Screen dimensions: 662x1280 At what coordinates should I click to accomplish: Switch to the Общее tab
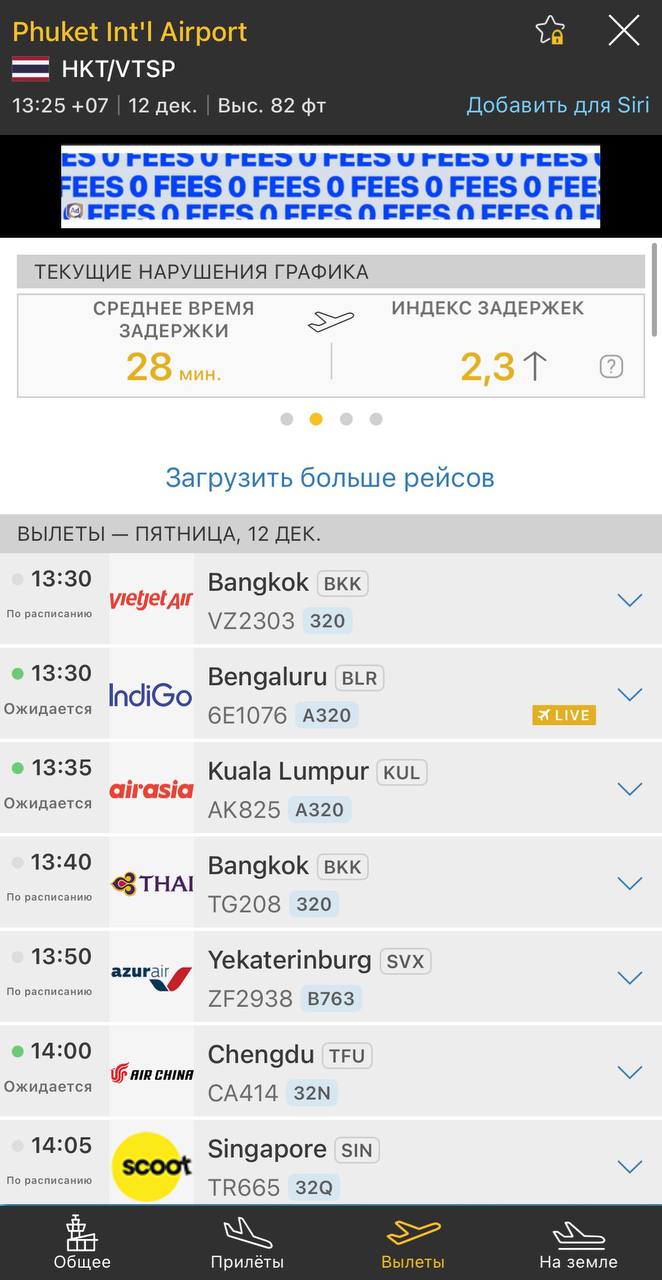pyautogui.click(x=82, y=1243)
